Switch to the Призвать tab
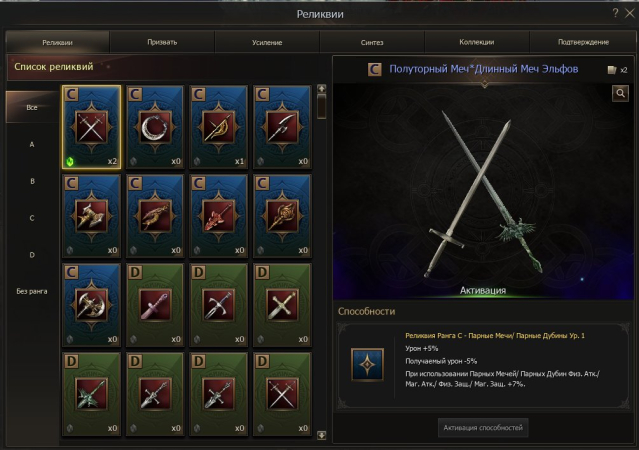The image size is (639, 450). coord(162,42)
